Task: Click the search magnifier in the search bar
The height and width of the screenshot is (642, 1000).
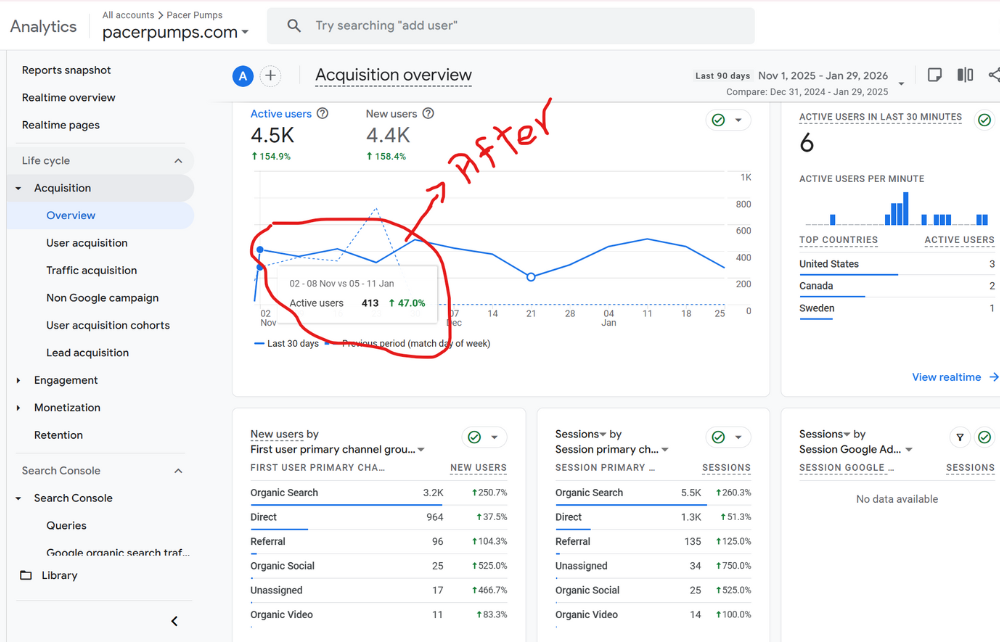Action: 293,25
